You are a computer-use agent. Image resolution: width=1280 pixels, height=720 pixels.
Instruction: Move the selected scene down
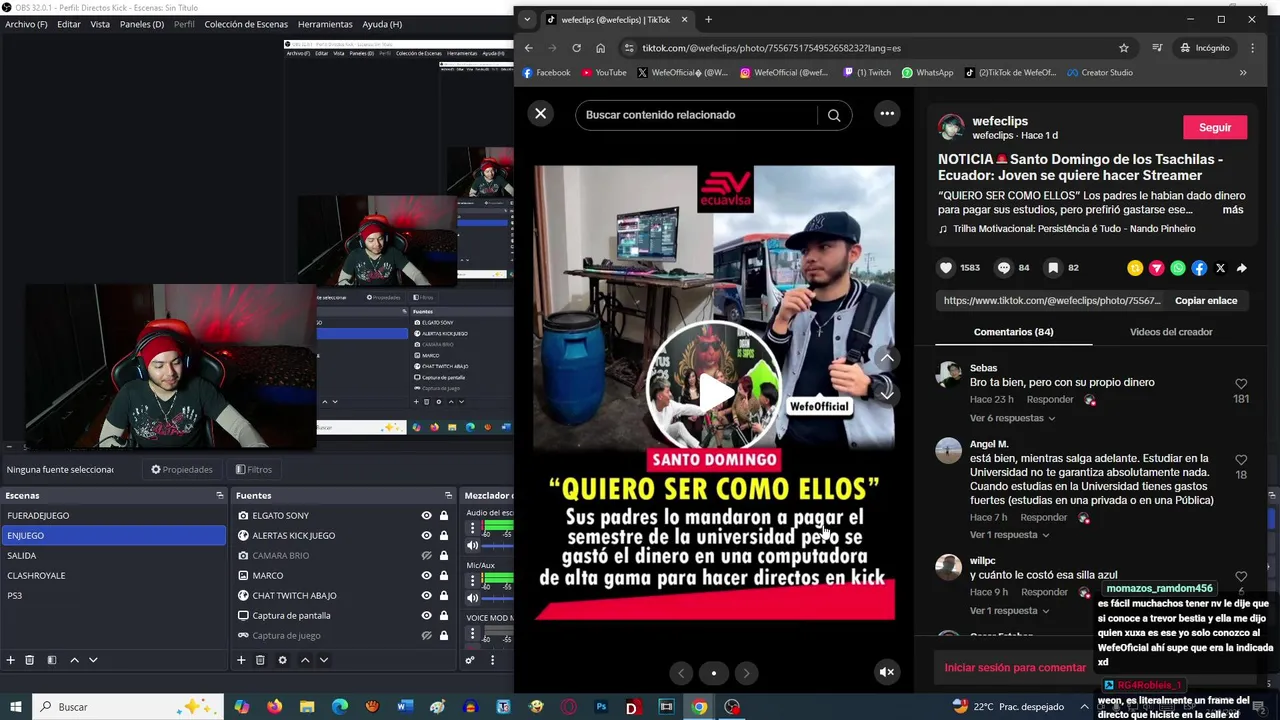coord(93,660)
